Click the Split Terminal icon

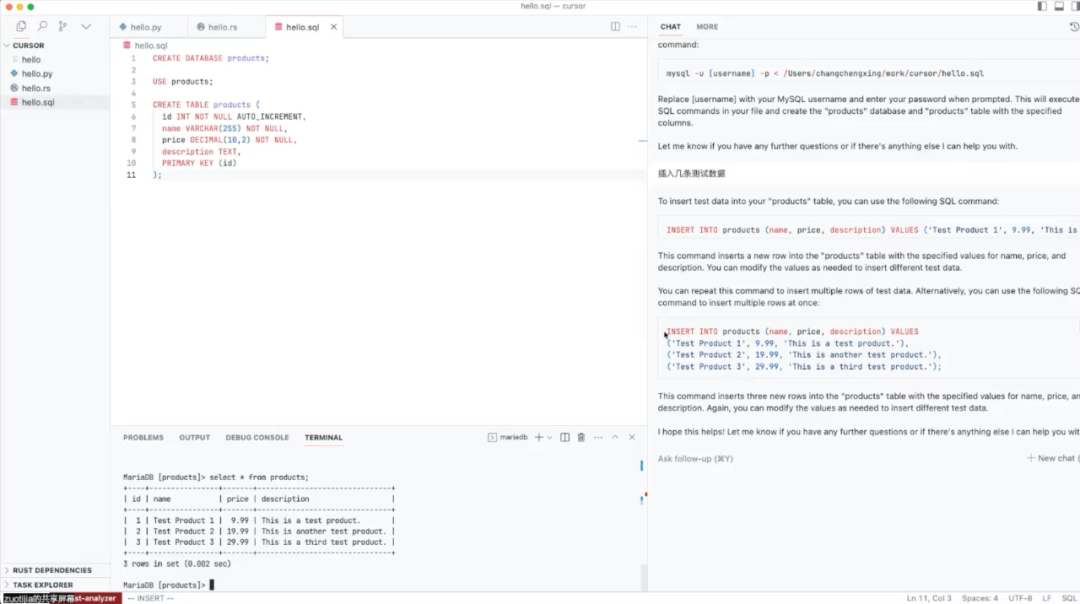point(564,437)
